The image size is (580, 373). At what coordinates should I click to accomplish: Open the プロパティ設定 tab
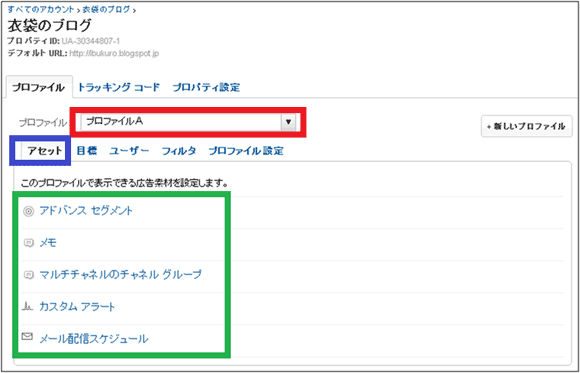click(x=206, y=88)
